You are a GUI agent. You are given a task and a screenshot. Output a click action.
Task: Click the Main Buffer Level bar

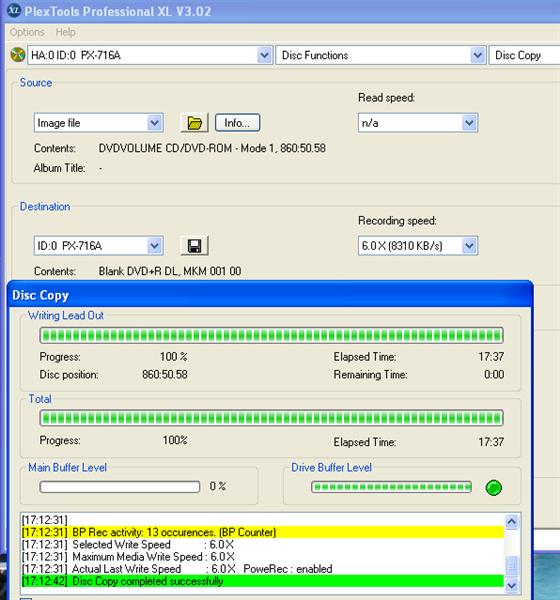coord(120,487)
